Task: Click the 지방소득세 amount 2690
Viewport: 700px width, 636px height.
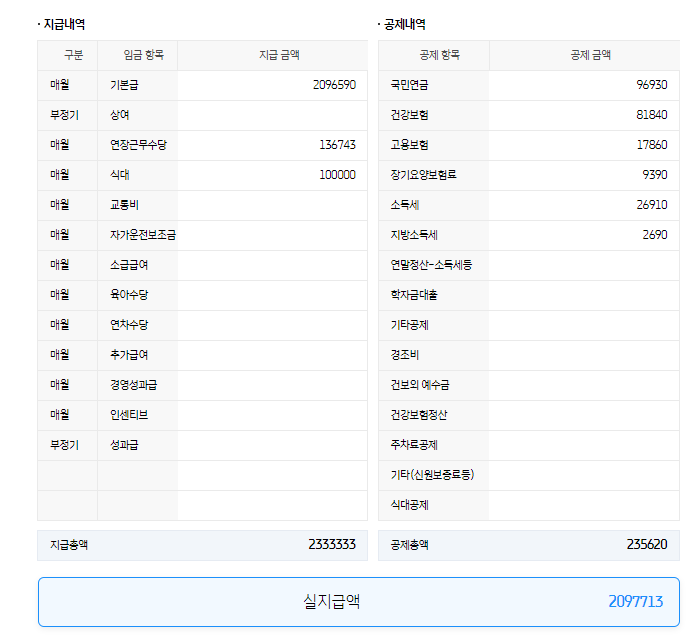Action: click(655, 235)
